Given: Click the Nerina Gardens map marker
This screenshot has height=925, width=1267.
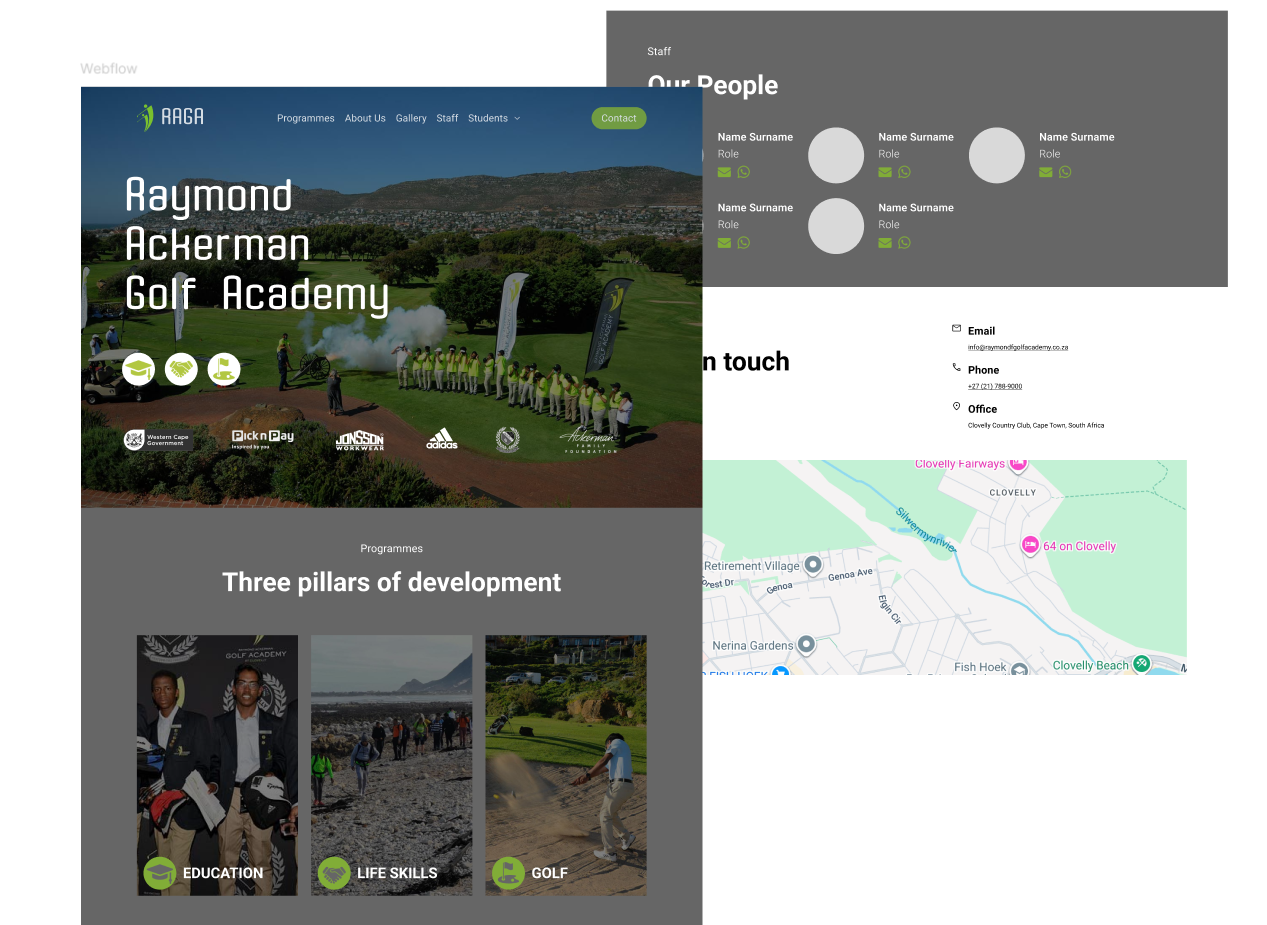Looking at the screenshot, I should [806, 645].
